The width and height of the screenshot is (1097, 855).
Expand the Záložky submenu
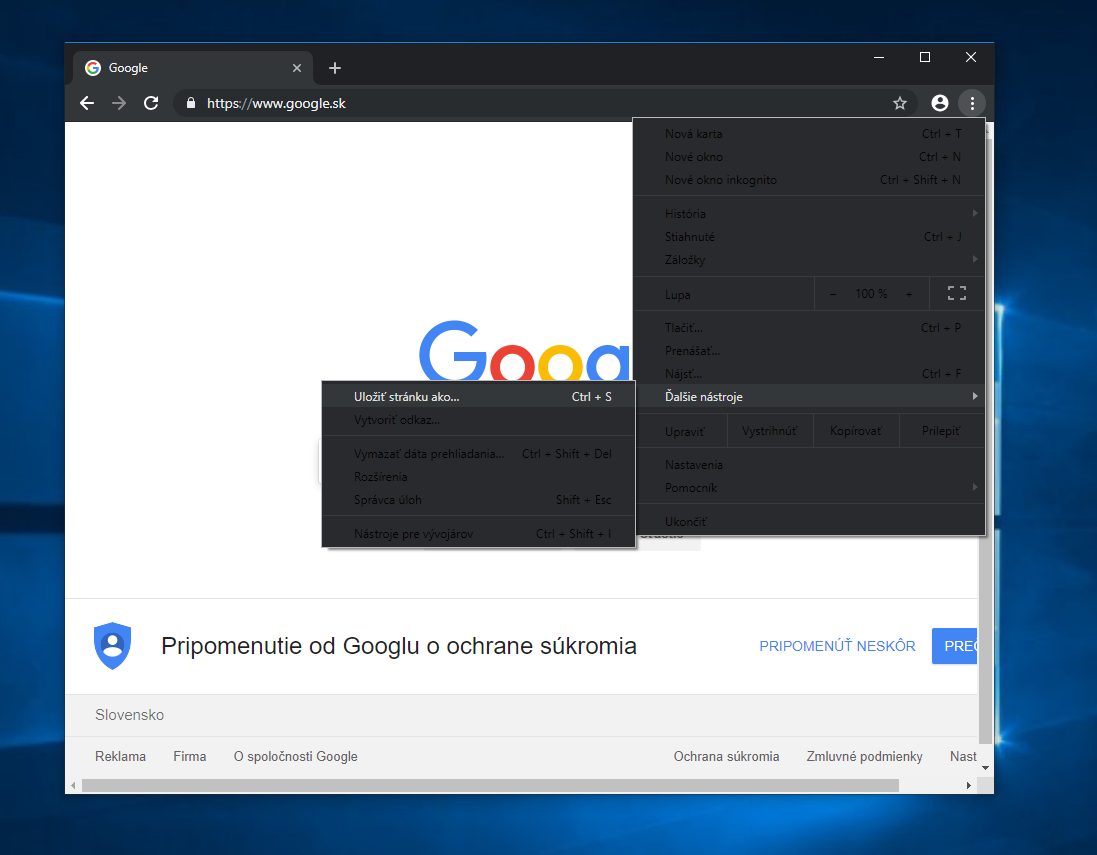[x=809, y=260]
